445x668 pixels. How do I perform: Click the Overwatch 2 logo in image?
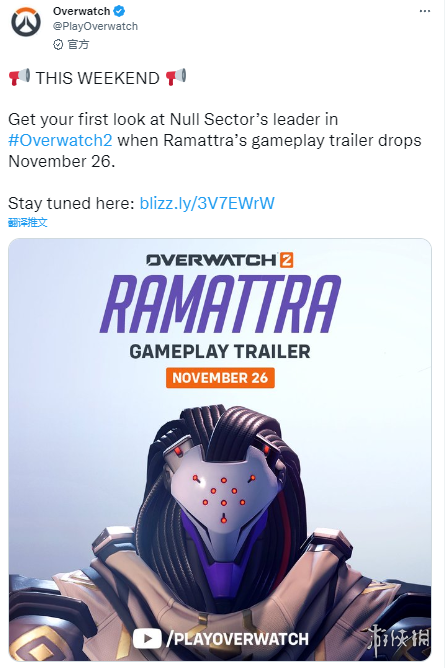tap(220, 260)
